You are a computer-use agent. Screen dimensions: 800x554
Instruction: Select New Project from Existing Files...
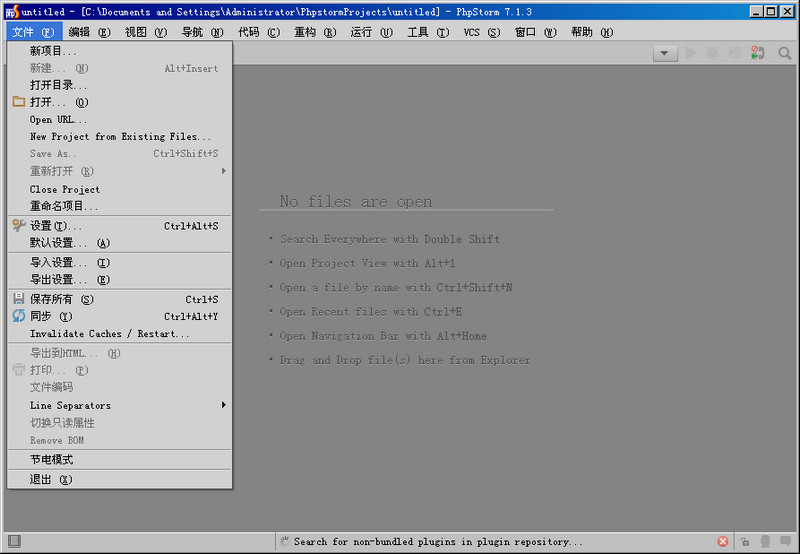120,137
